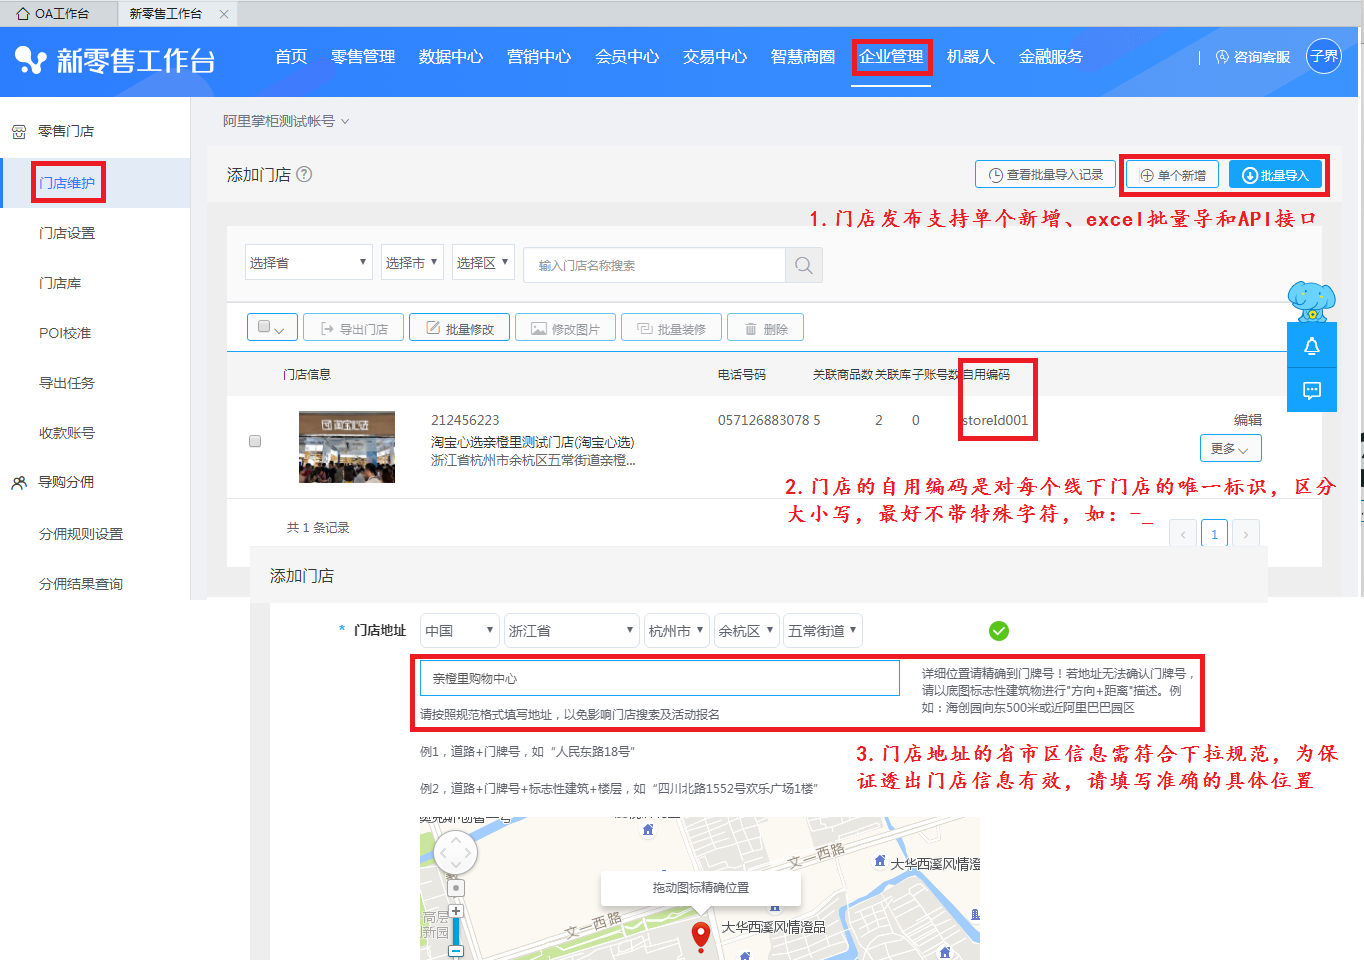The height and width of the screenshot is (960, 1364).
Task: Open the 五常街道 street dropdown
Action: pos(823,630)
